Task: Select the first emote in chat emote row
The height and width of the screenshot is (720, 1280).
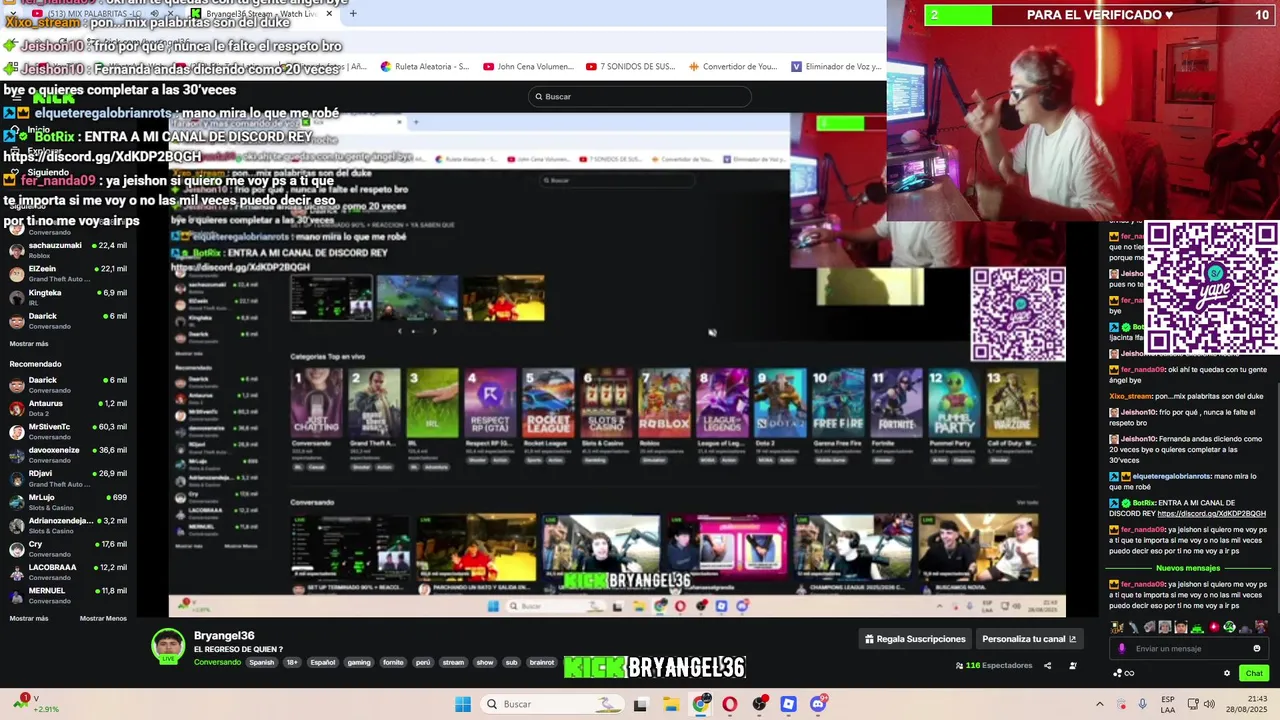Action: [1117, 627]
